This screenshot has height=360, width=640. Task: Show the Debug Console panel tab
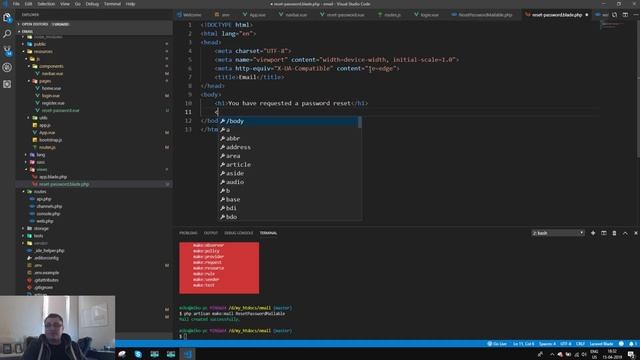(239, 233)
